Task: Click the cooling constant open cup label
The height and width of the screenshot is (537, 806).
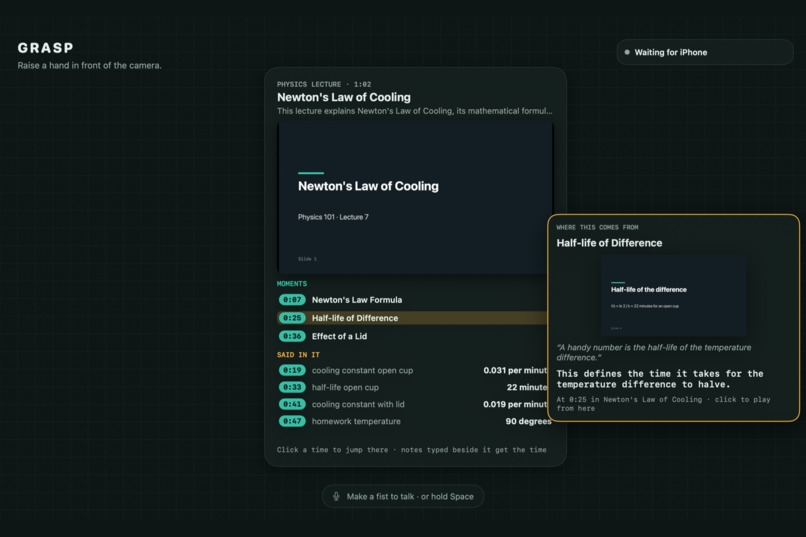Action: click(362, 370)
